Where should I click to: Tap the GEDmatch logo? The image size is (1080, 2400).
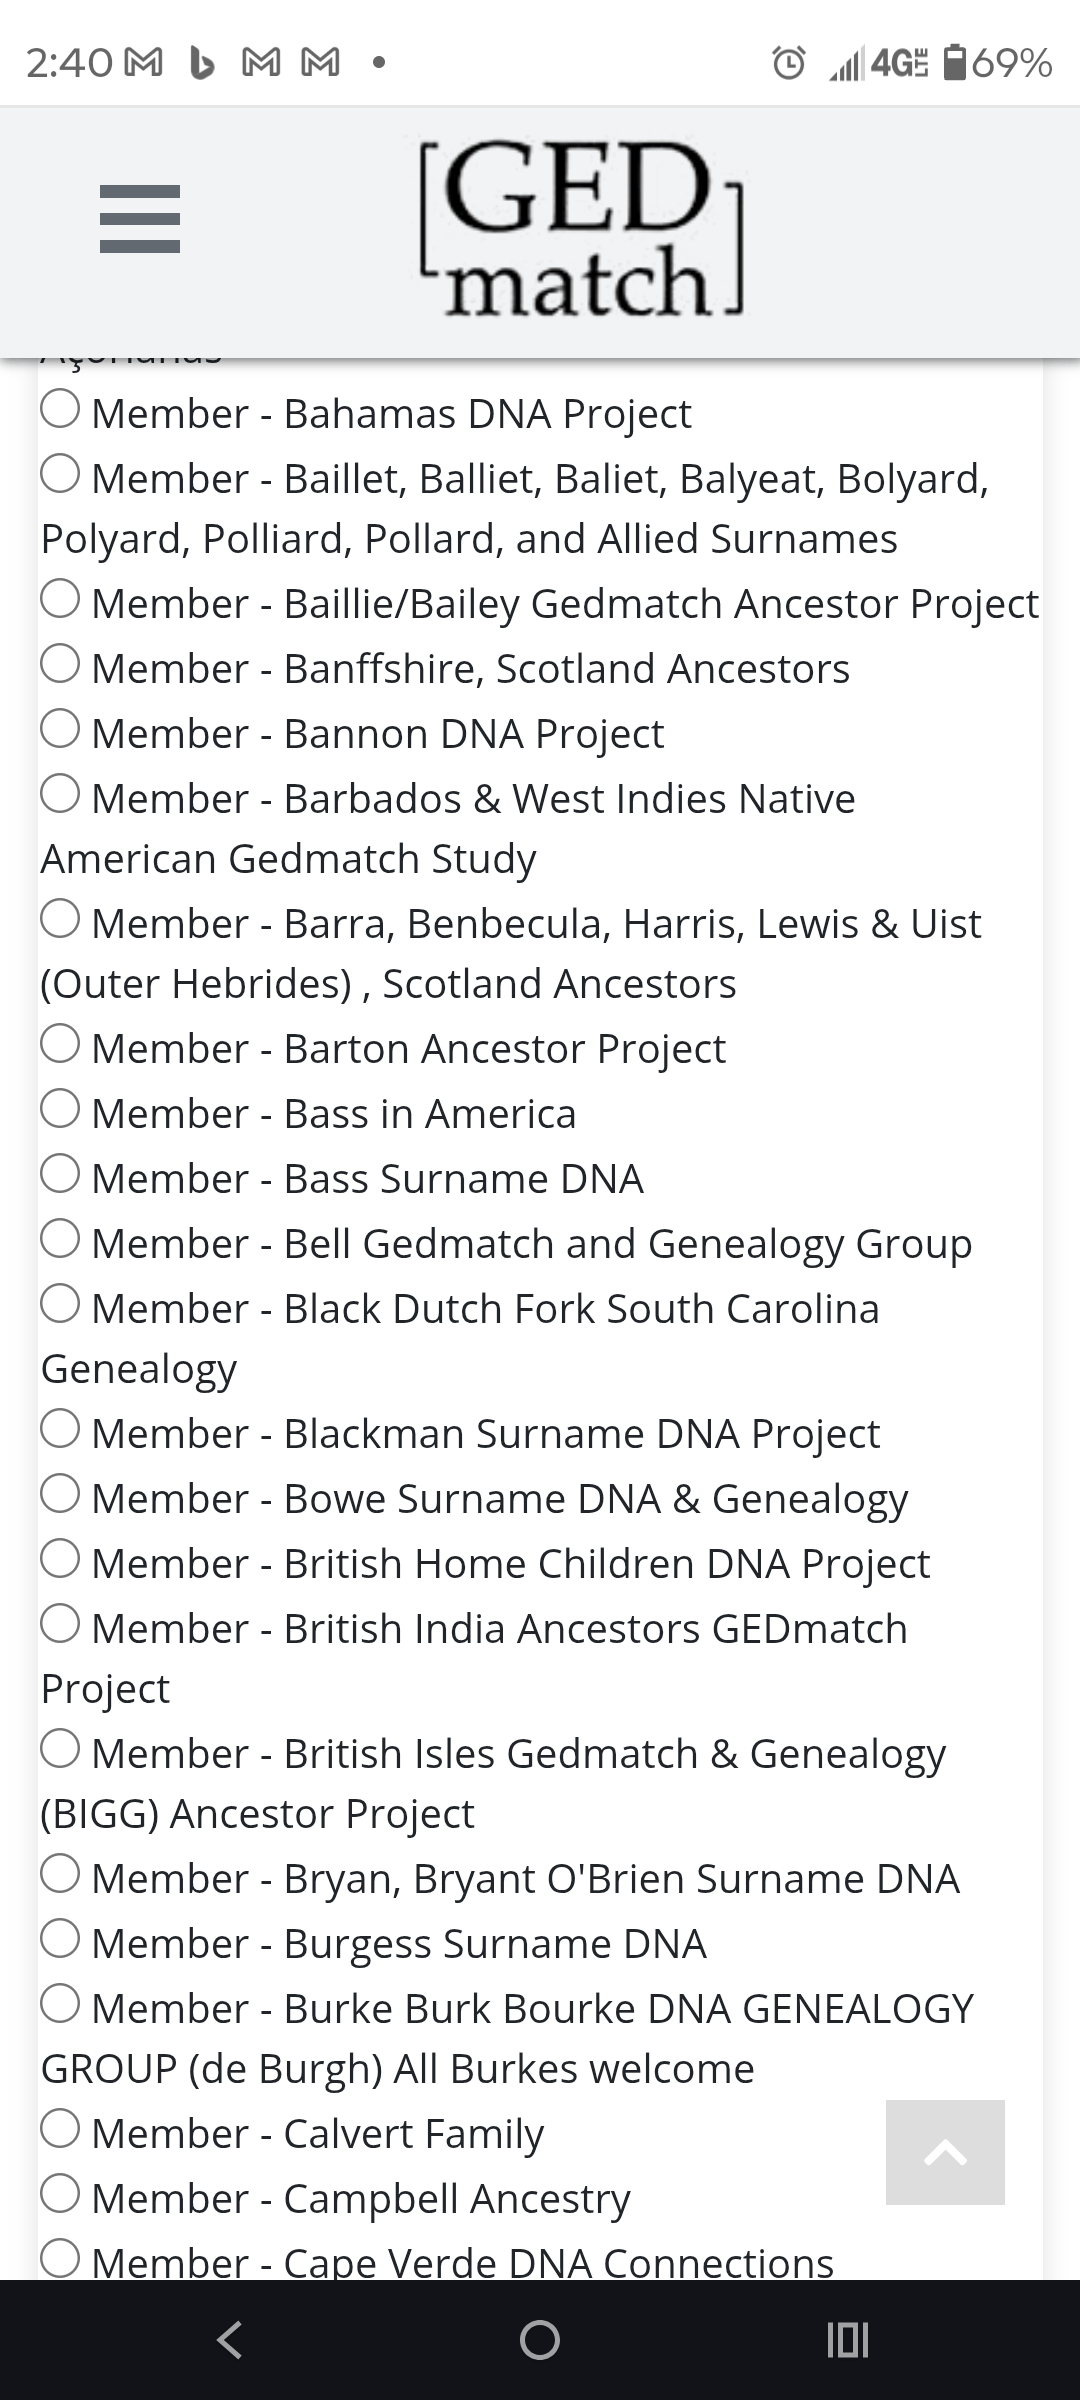click(x=578, y=228)
